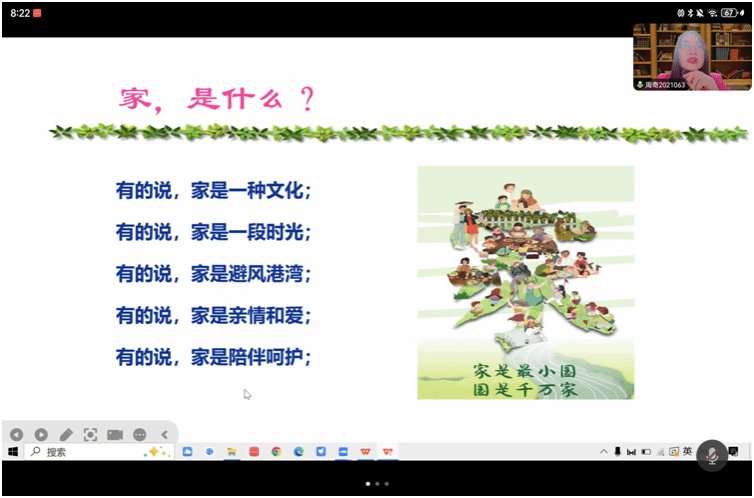Open the three-dots more options menu
Image resolution: width=754 pixels, height=498 pixels.
[140, 434]
